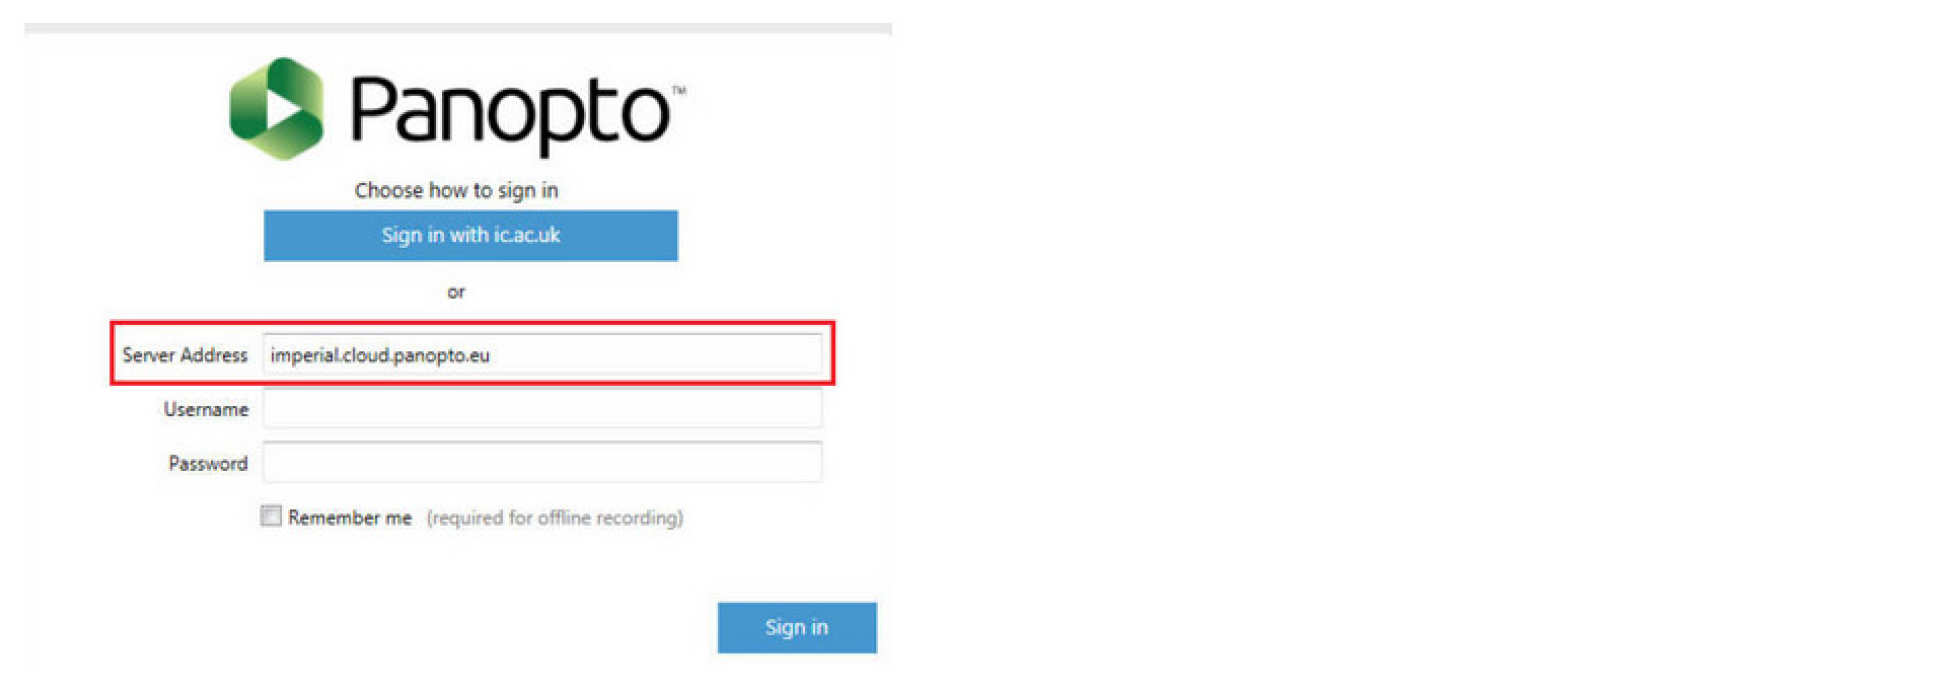The width and height of the screenshot is (1934, 700).
Task: Click the green Panopto logo icon
Action: (276, 108)
